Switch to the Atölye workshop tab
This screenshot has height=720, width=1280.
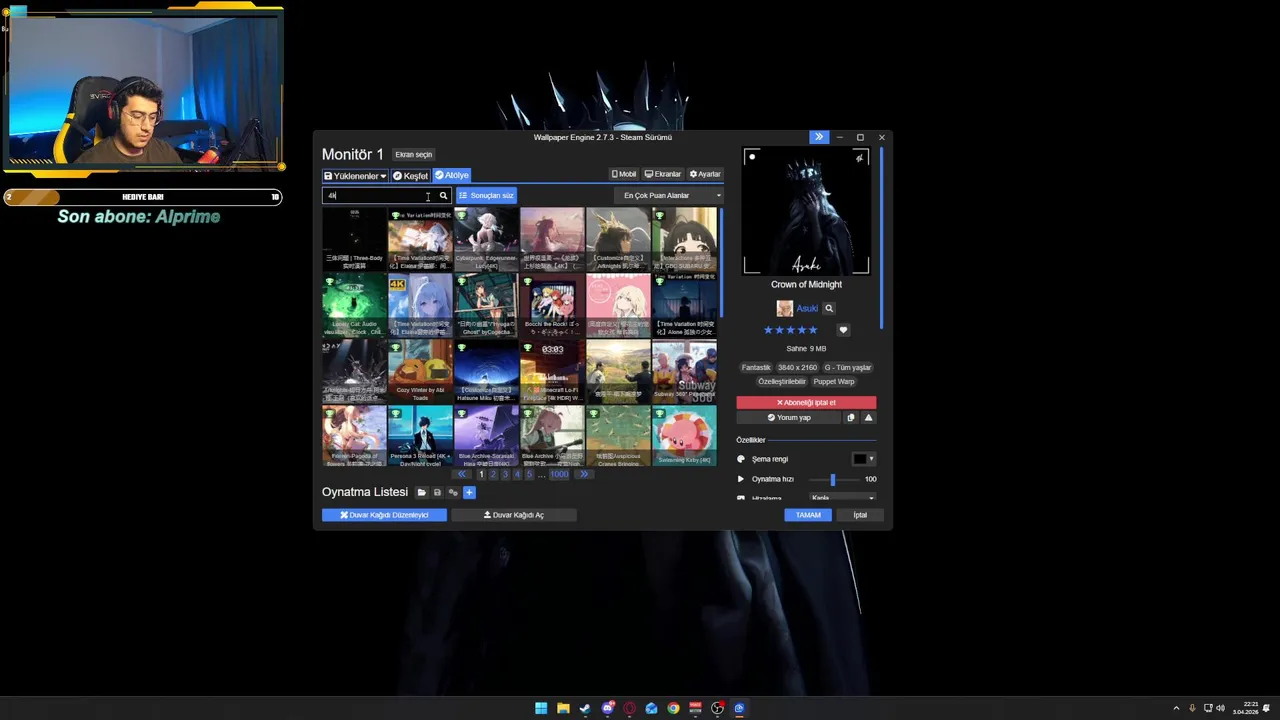pos(452,175)
